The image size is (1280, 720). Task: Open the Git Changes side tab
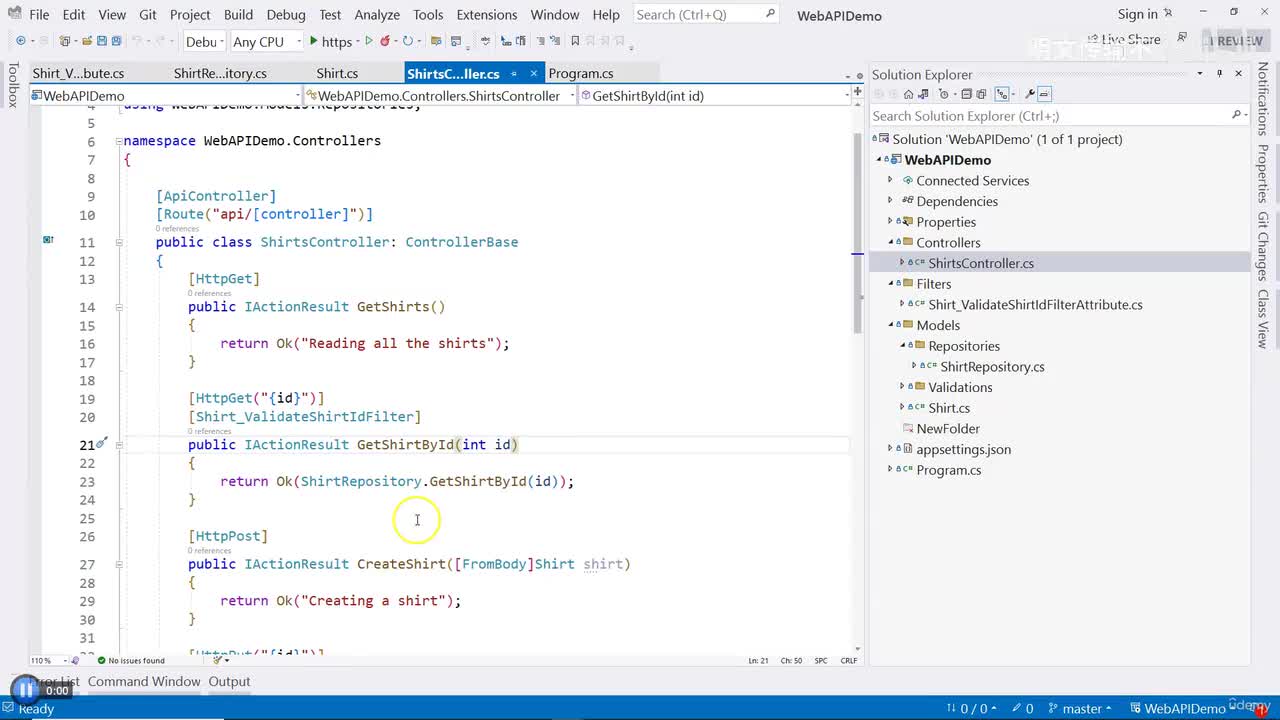pyautogui.click(x=1263, y=246)
